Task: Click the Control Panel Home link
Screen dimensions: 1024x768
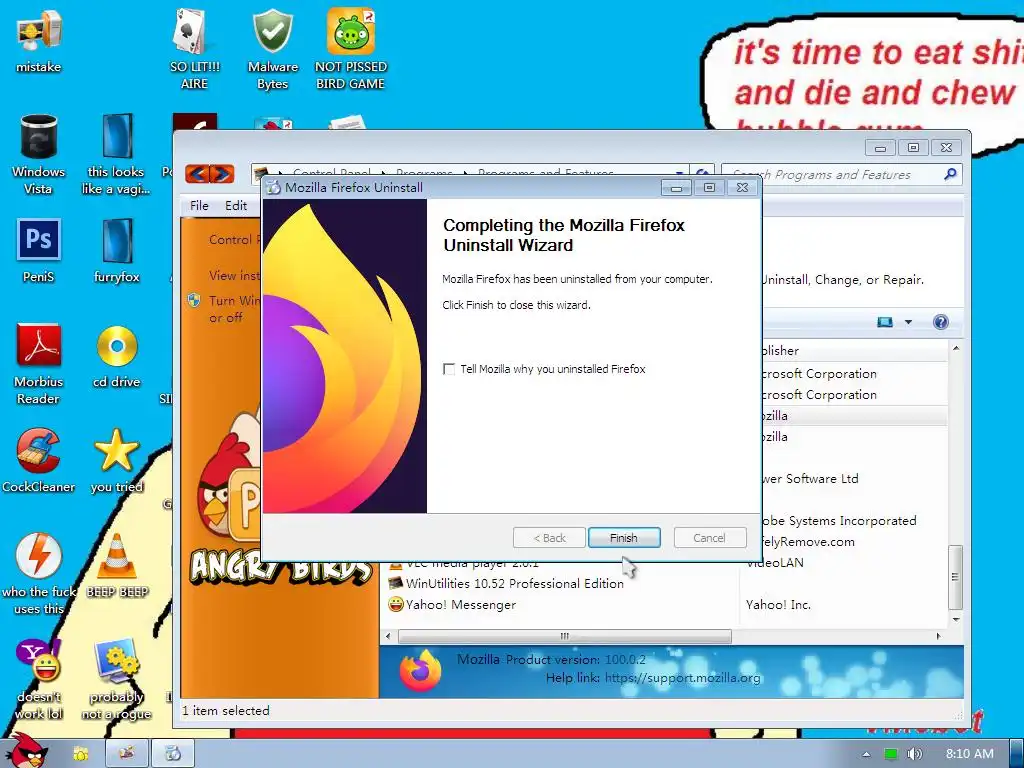Action: click(x=234, y=240)
